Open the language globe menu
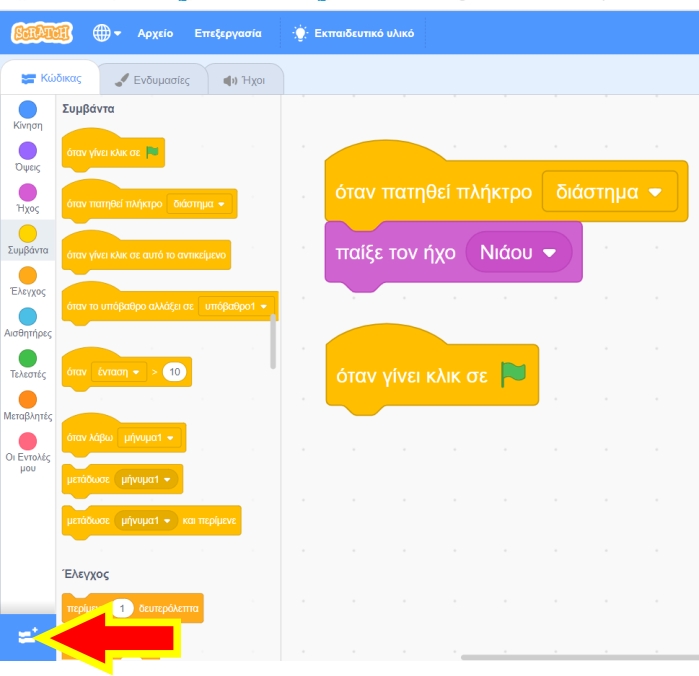Screen dimensions: 699x676 [106, 33]
